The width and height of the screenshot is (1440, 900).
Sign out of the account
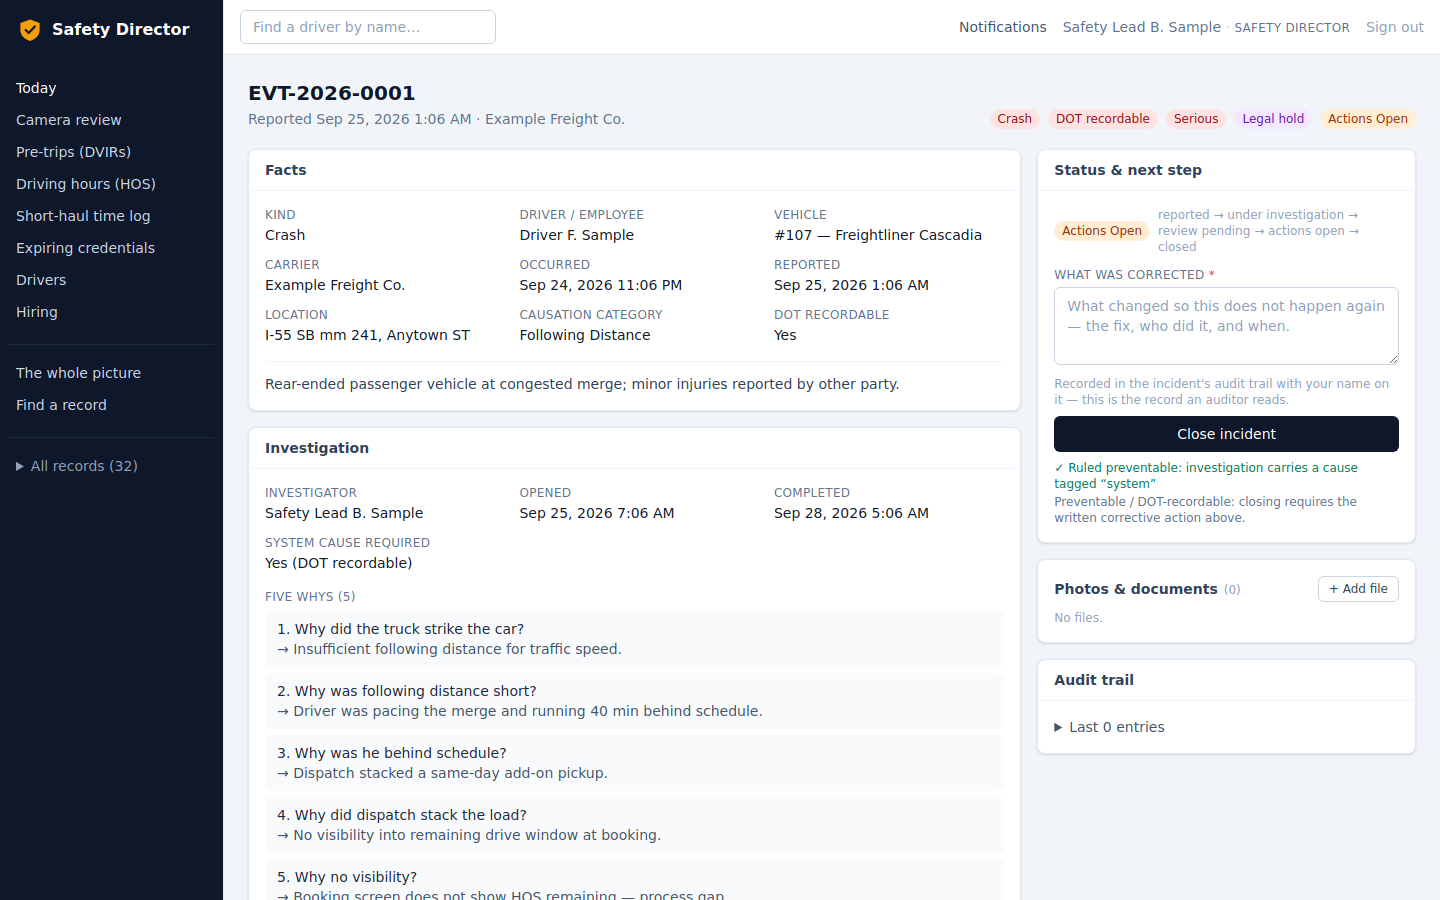(x=1395, y=27)
